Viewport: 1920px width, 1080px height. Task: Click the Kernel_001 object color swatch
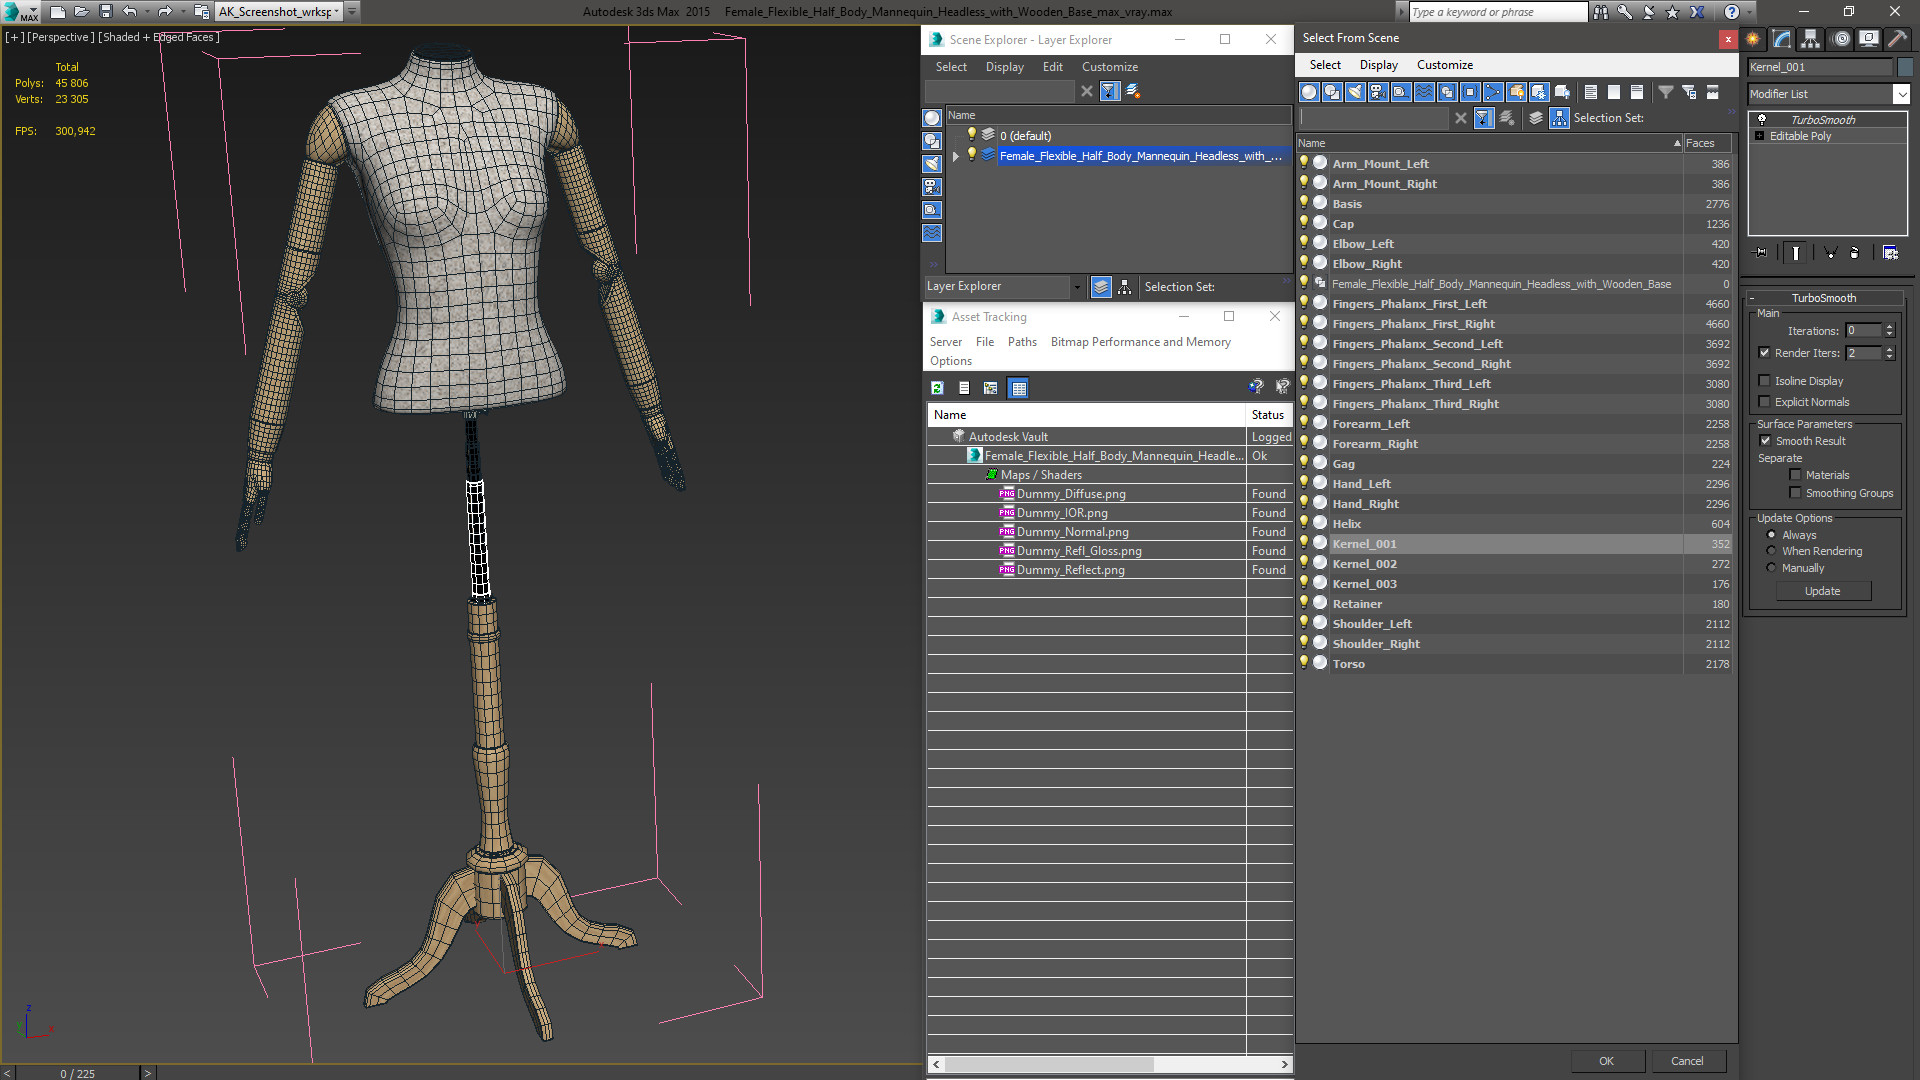[x=1905, y=67]
